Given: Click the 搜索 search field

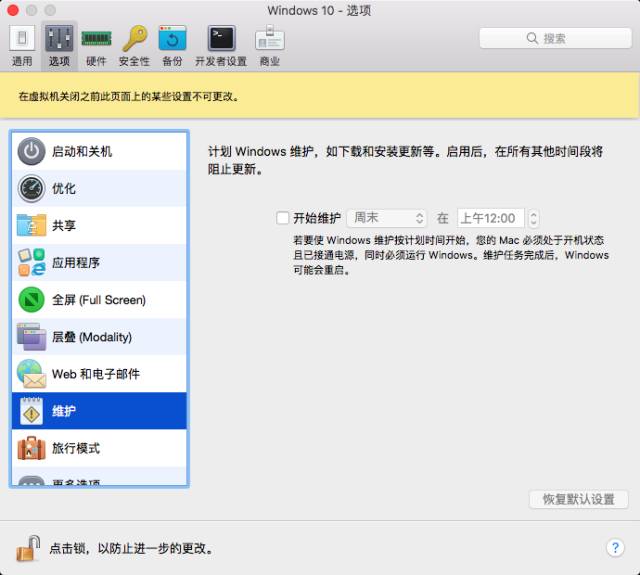Looking at the screenshot, I should click(x=555, y=38).
